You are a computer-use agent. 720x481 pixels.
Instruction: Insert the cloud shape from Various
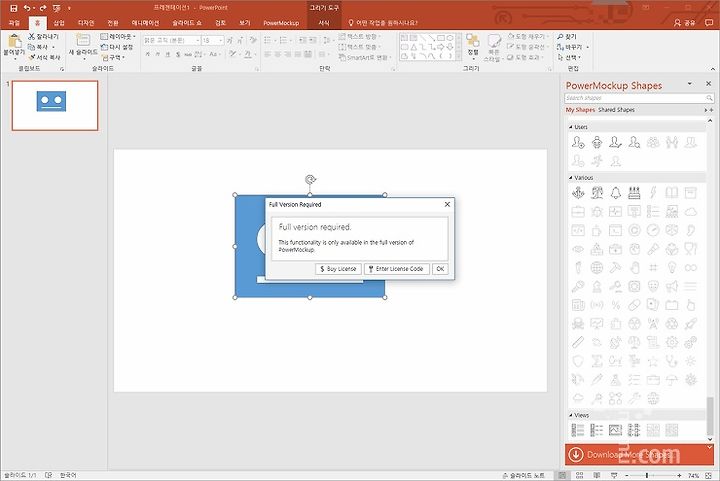click(x=691, y=212)
